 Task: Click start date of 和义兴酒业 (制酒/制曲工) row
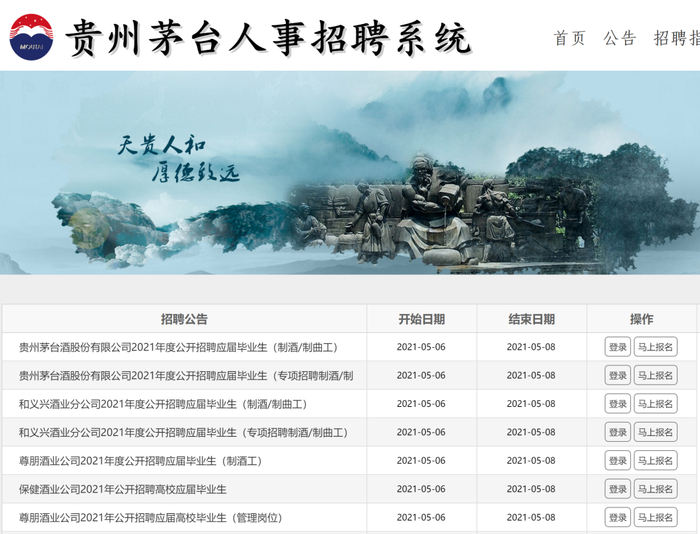click(x=421, y=404)
